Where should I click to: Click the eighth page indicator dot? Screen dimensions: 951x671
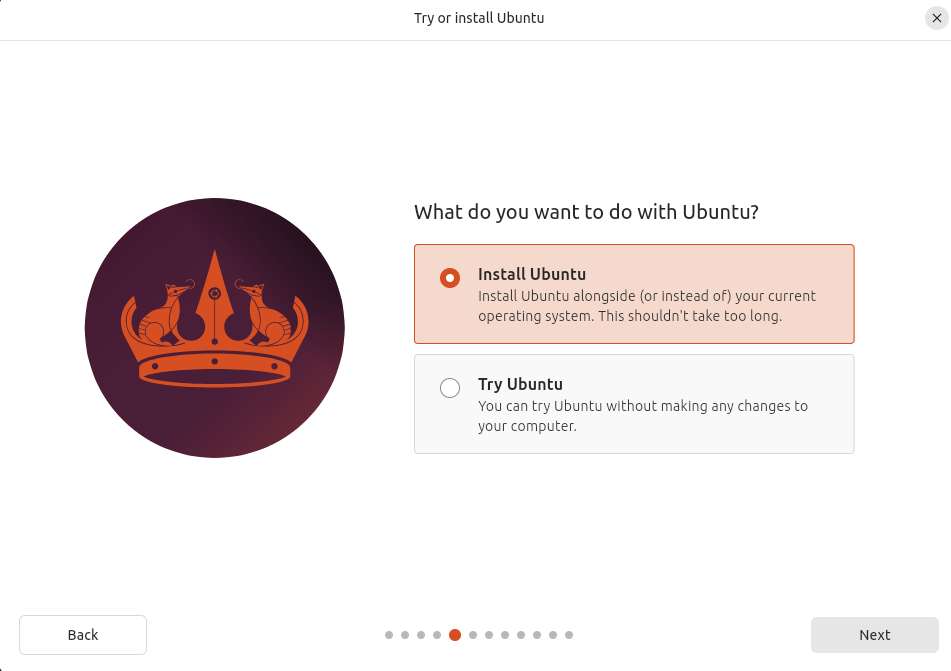point(505,635)
